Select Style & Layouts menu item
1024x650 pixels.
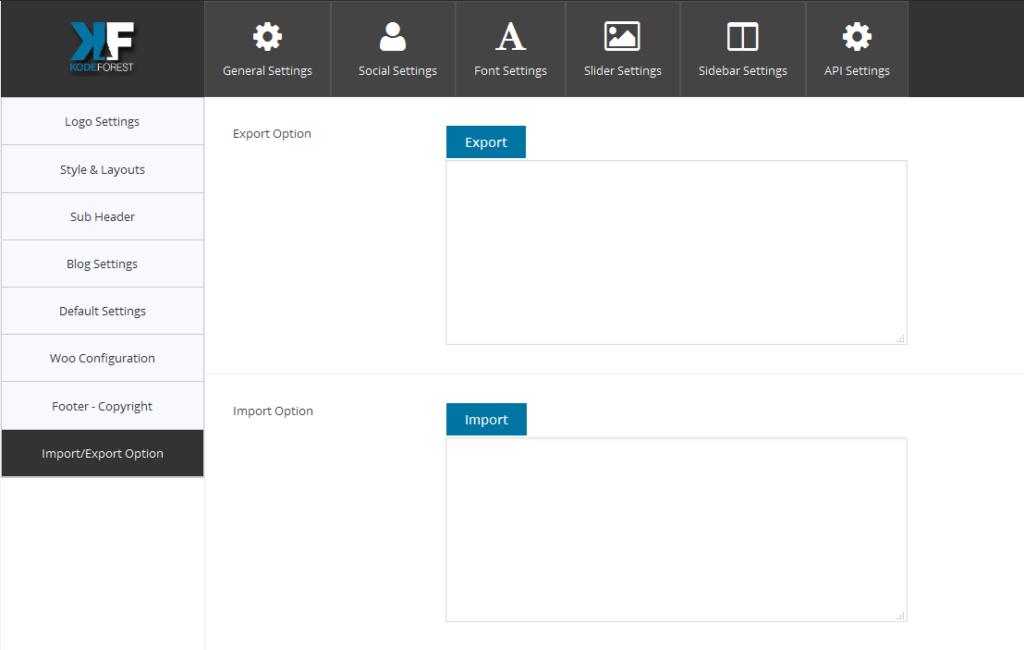(x=103, y=169)
